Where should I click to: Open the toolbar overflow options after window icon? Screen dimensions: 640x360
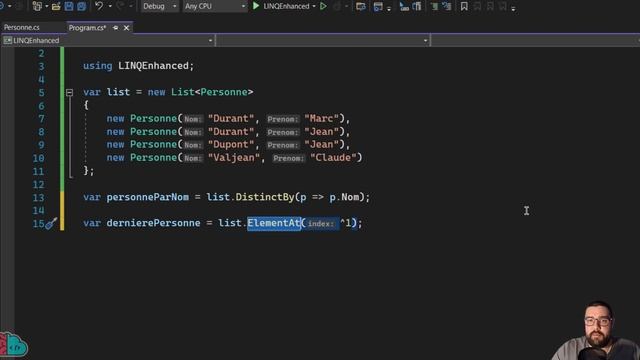[x=389, y=8]
